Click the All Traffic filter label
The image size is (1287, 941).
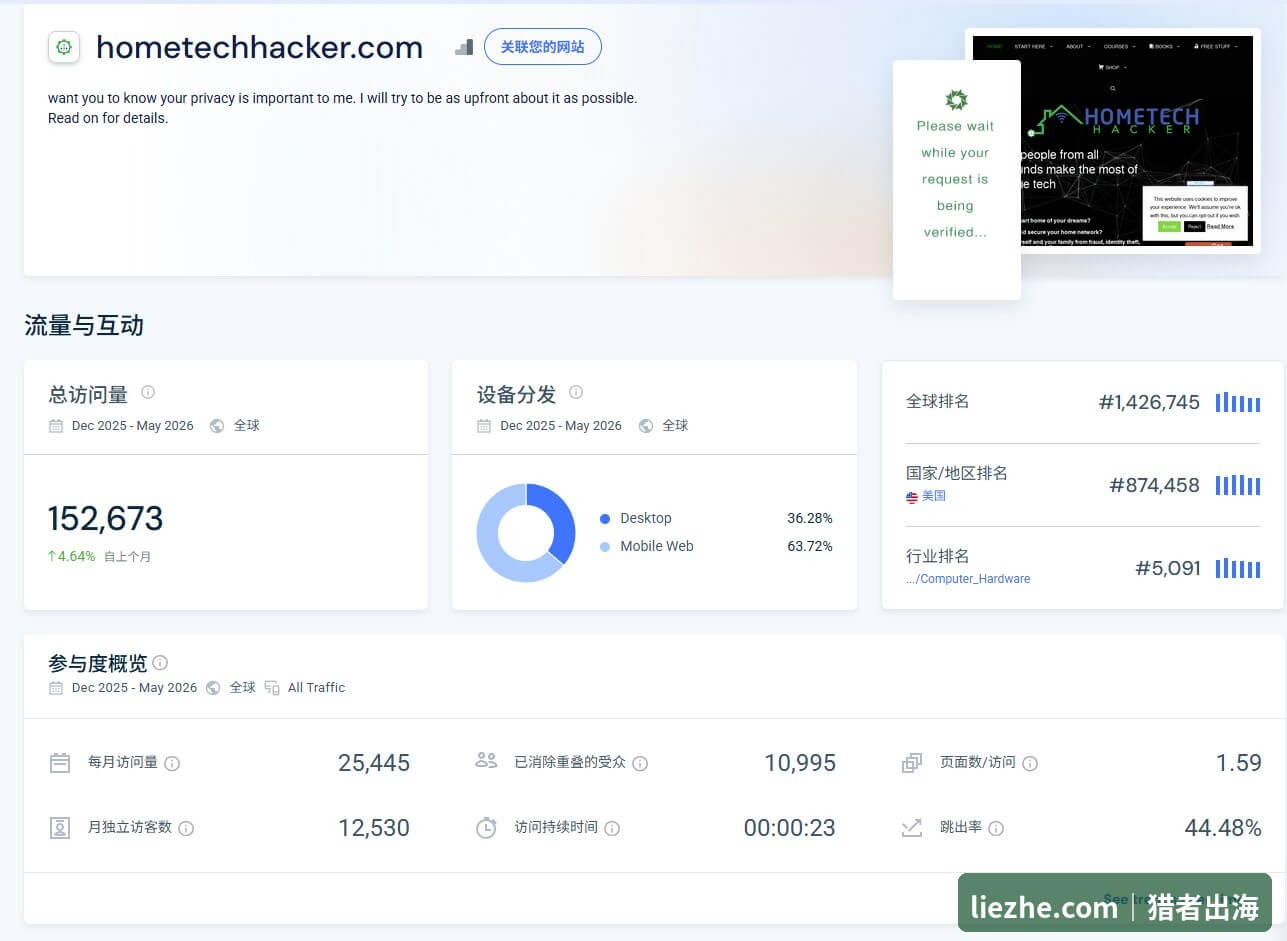click(x=316, y=688)
